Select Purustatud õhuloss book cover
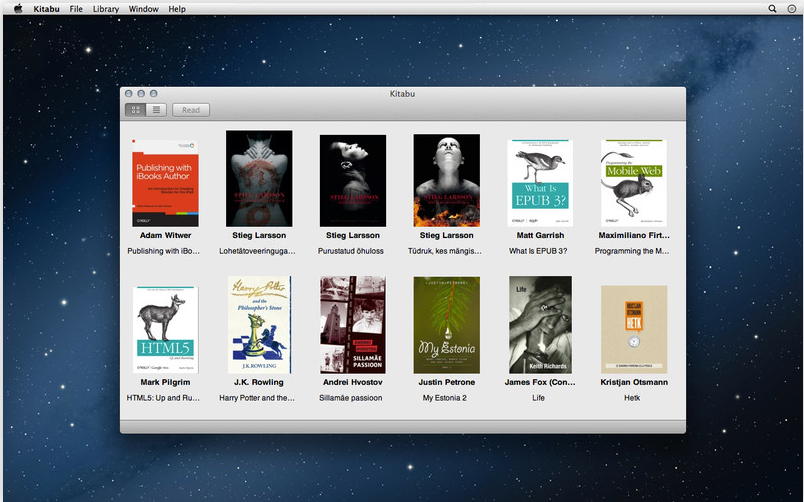Image resolution: width=804 pixels, height=502 pixels. tap(353, 180)
